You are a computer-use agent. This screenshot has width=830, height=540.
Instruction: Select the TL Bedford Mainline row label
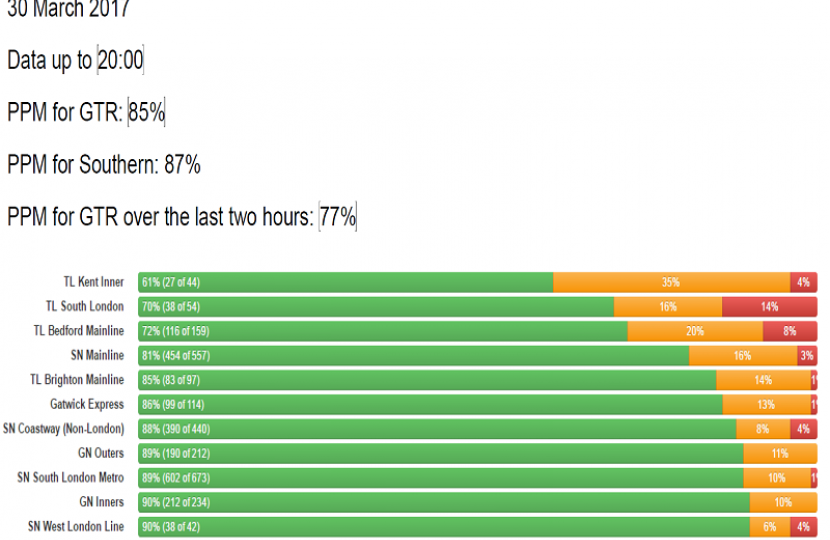click(79, 331)
